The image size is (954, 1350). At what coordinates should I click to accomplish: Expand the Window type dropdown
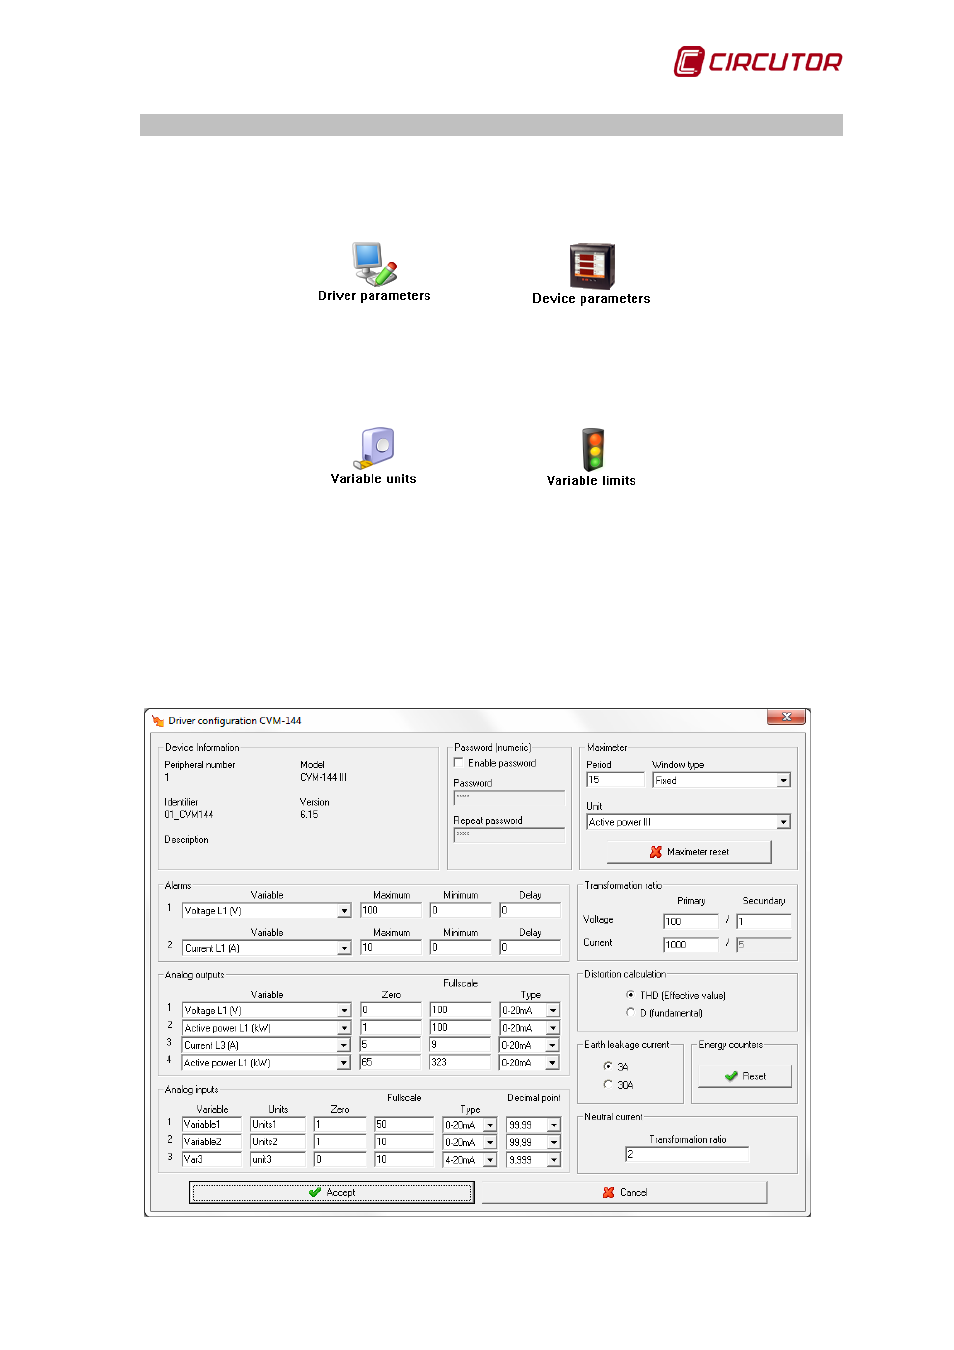coord(783,780)
